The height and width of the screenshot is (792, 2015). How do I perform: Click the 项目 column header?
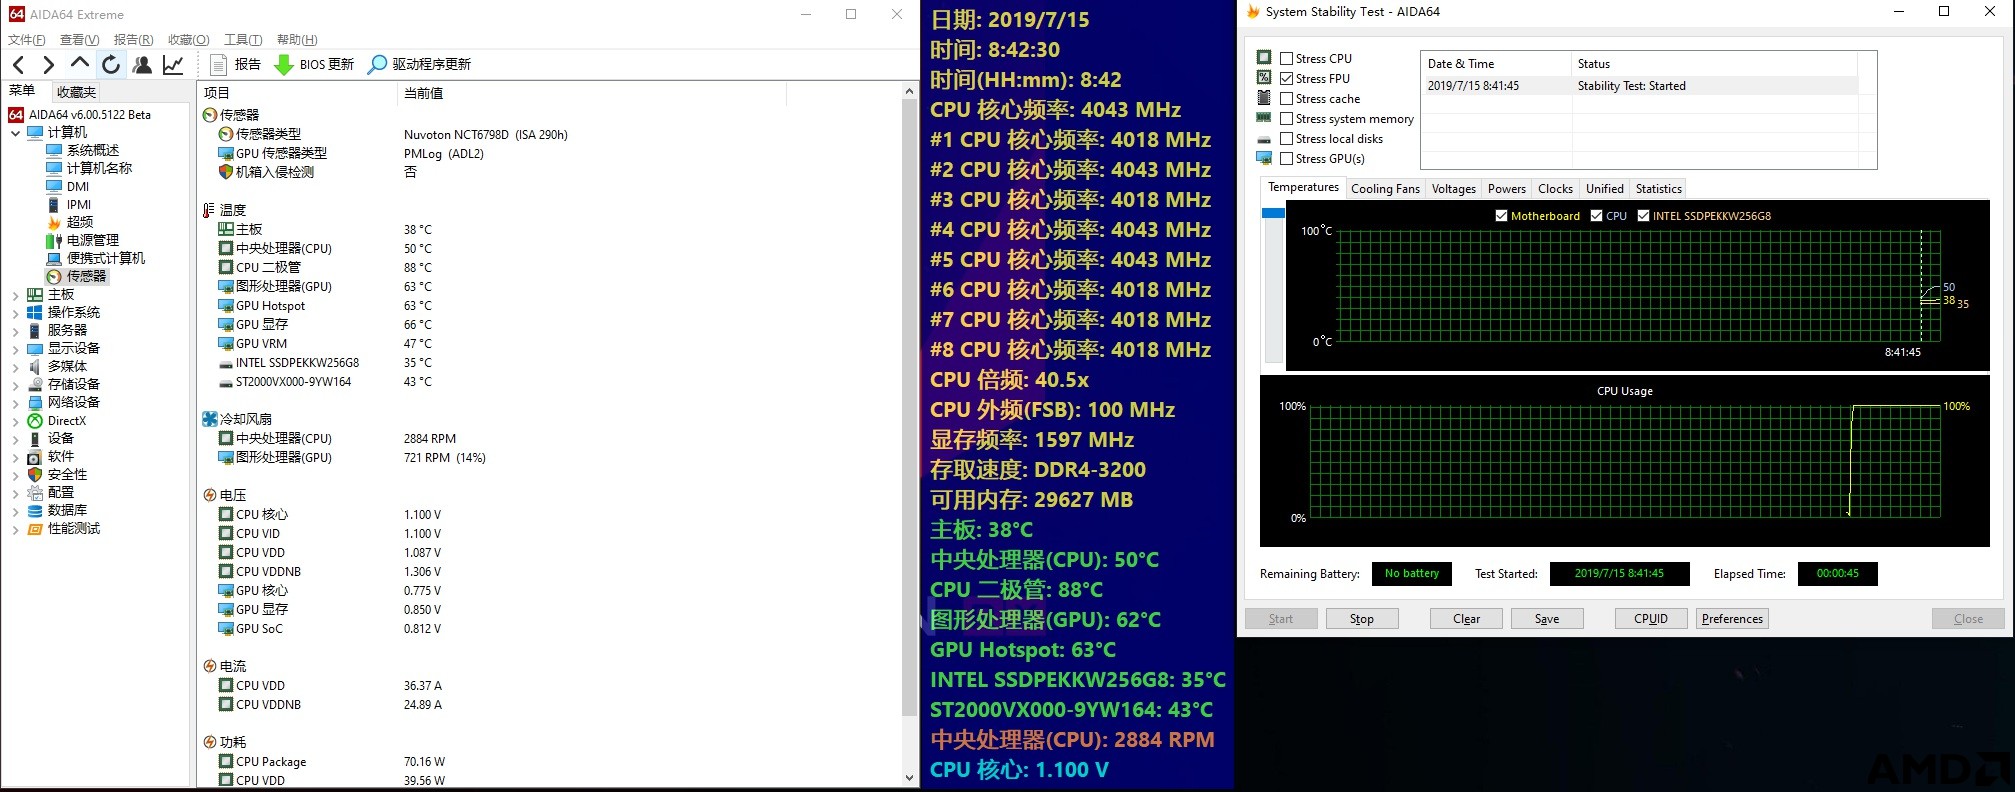298,93
